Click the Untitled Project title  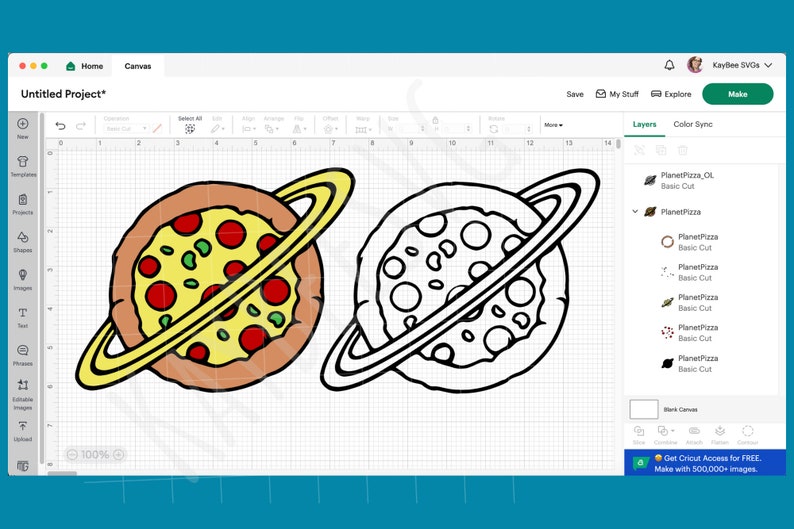coord(63,94)
